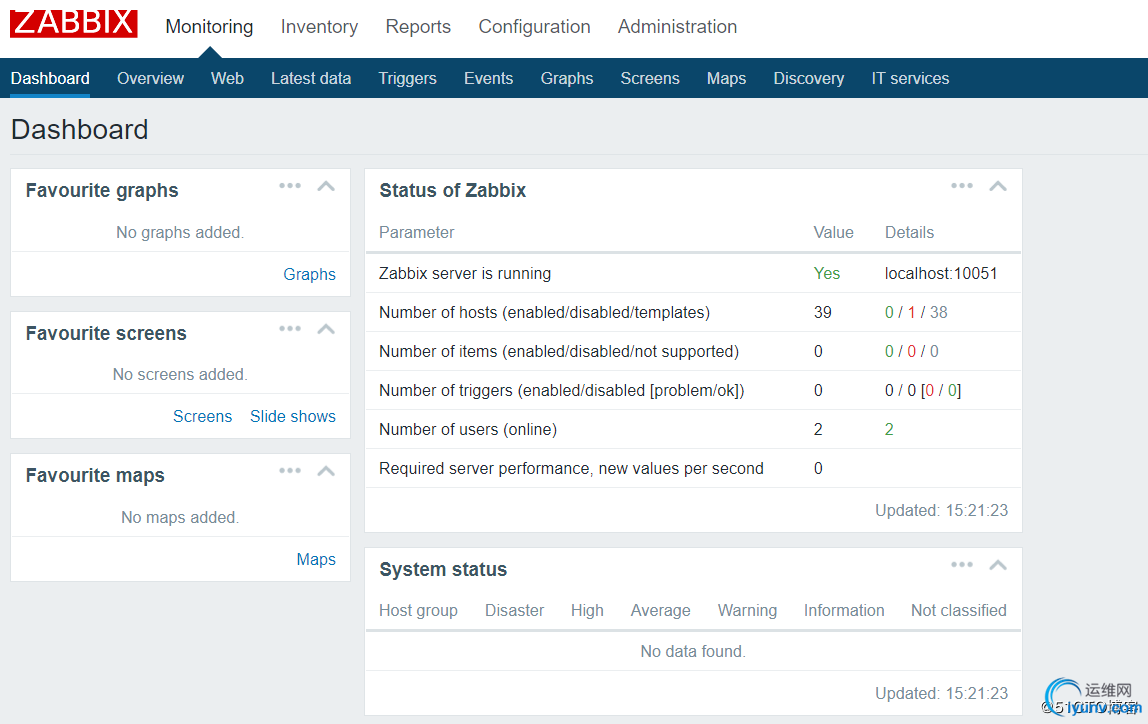This screenshot has width=1148, height=724.
Task: Open Favourite screens widget menu dots
Action: click(x=290, y=329)
